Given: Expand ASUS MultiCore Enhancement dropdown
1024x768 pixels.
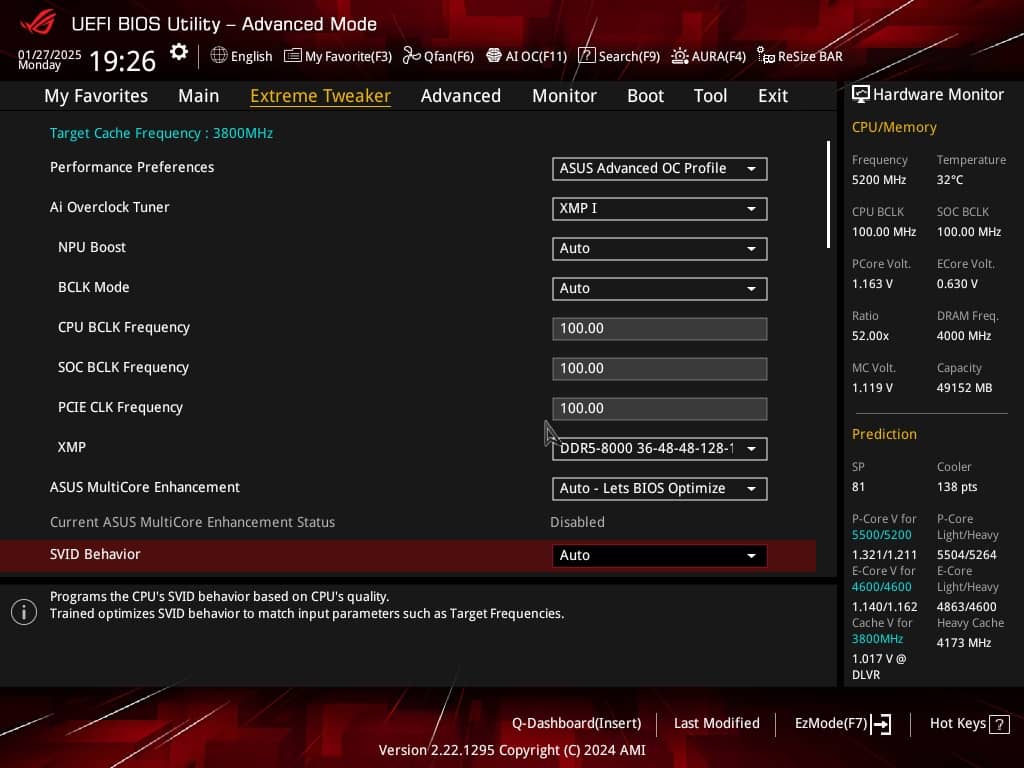Looking at the screenshot, I should click(x=660, y=488).
